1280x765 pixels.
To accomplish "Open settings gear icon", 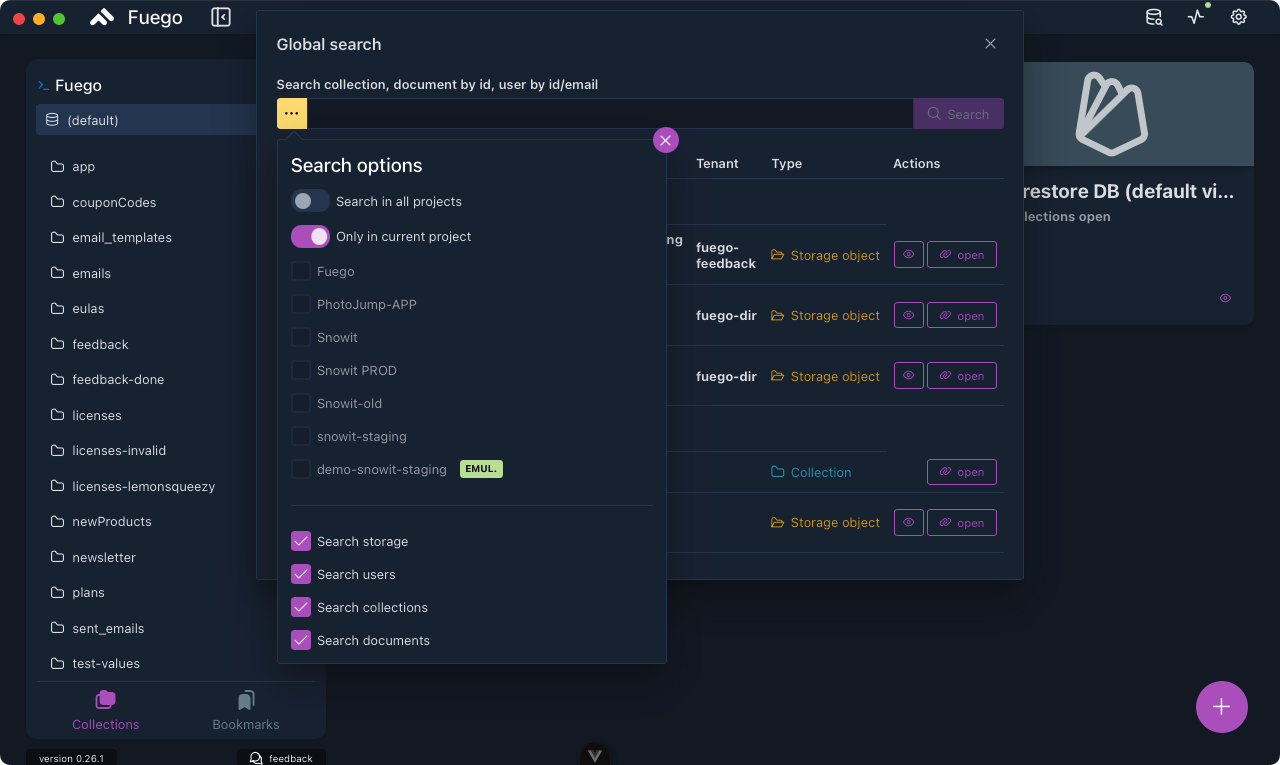I will click(1239, 17).
